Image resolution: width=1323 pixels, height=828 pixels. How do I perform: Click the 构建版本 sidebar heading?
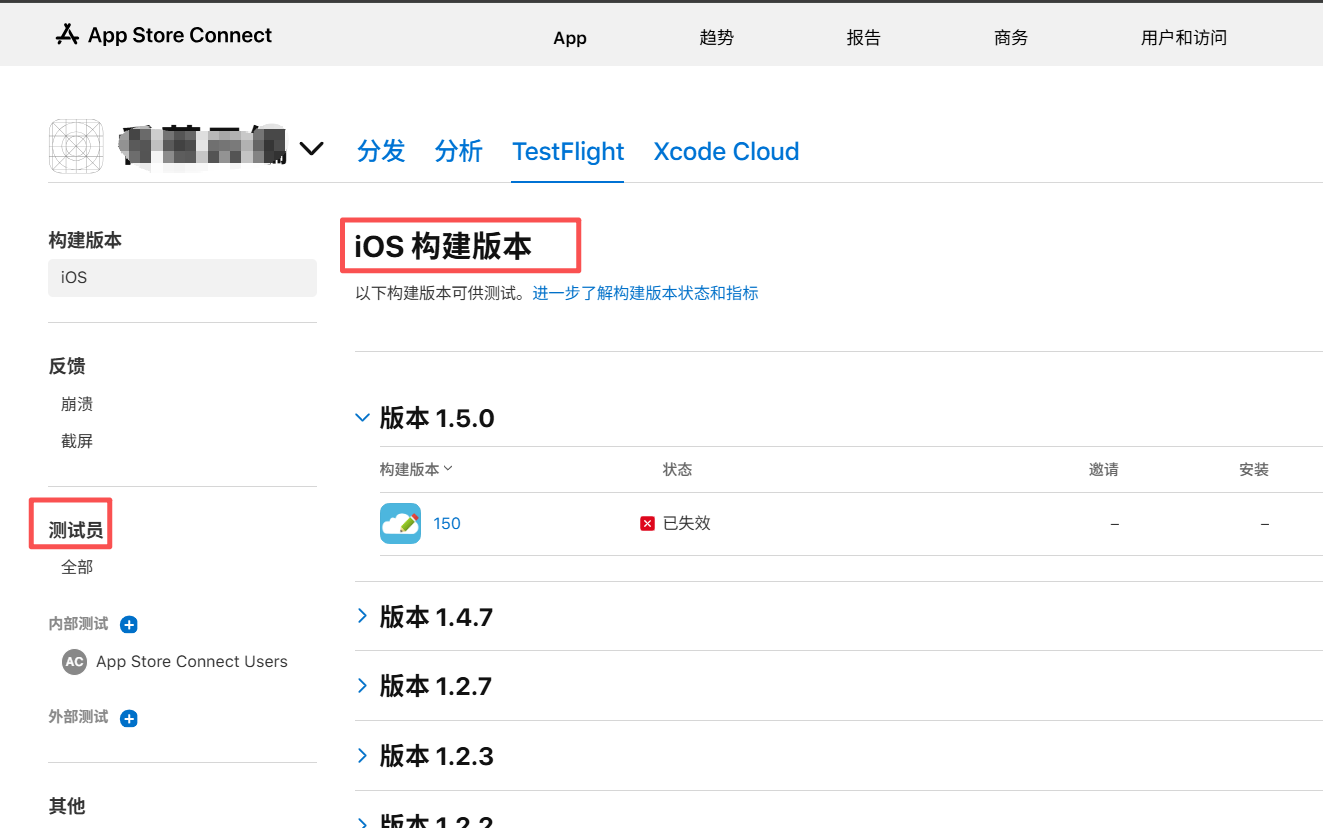coord(85,240)
